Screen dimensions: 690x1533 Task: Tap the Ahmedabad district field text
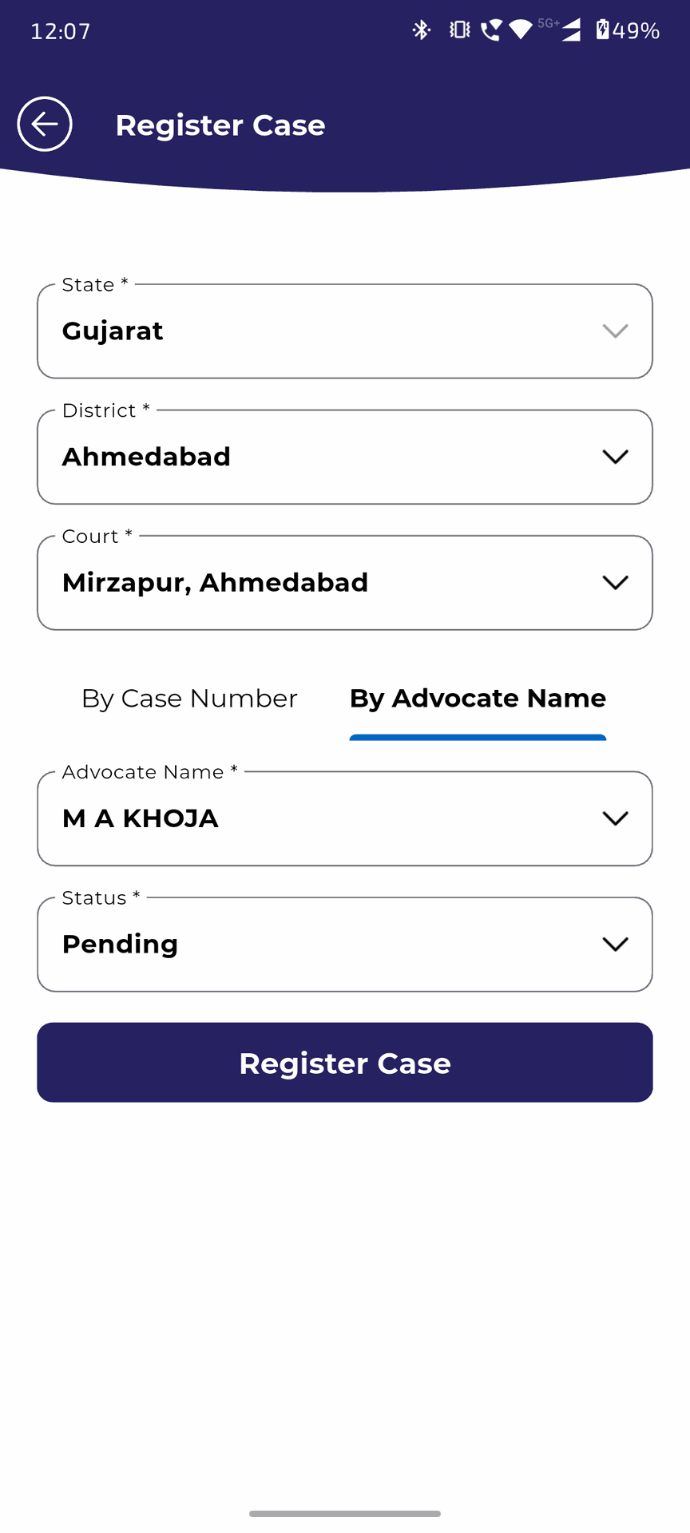[146, 457]
